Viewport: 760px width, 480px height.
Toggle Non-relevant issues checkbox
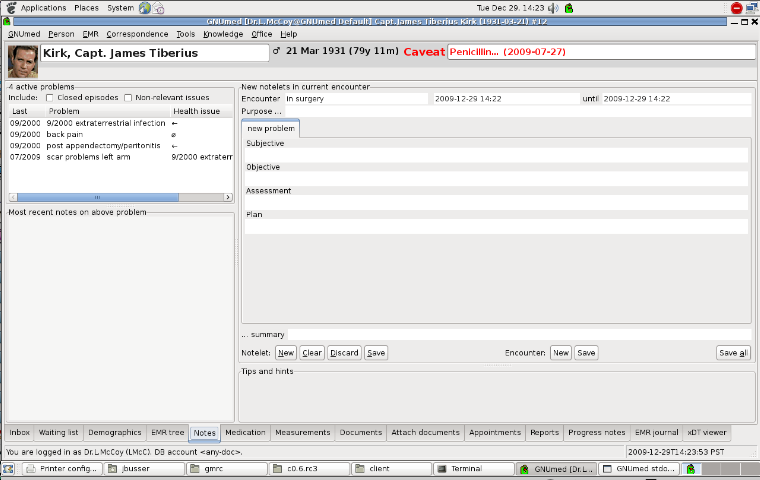(x=128, y=98)
